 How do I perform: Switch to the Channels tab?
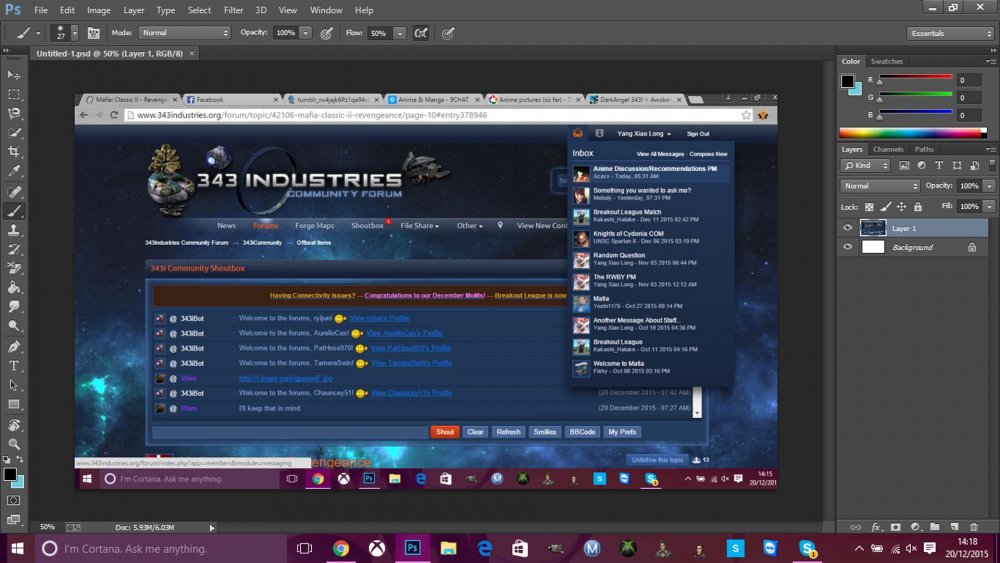click(x=888, y=149)
